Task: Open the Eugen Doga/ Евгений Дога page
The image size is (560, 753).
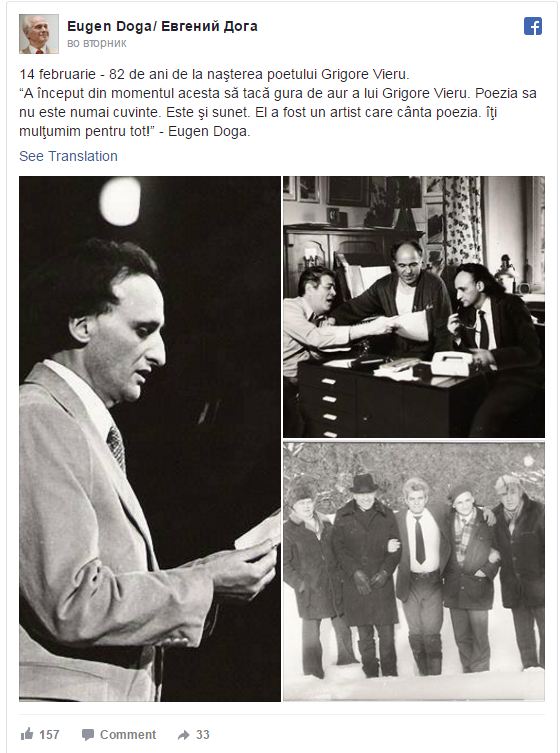Action: 162,26
